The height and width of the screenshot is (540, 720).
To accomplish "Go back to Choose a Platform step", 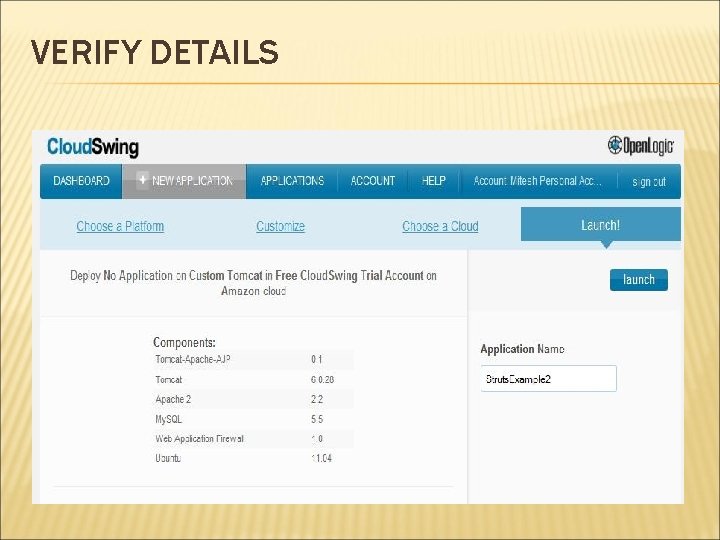I will coord(120,226).
